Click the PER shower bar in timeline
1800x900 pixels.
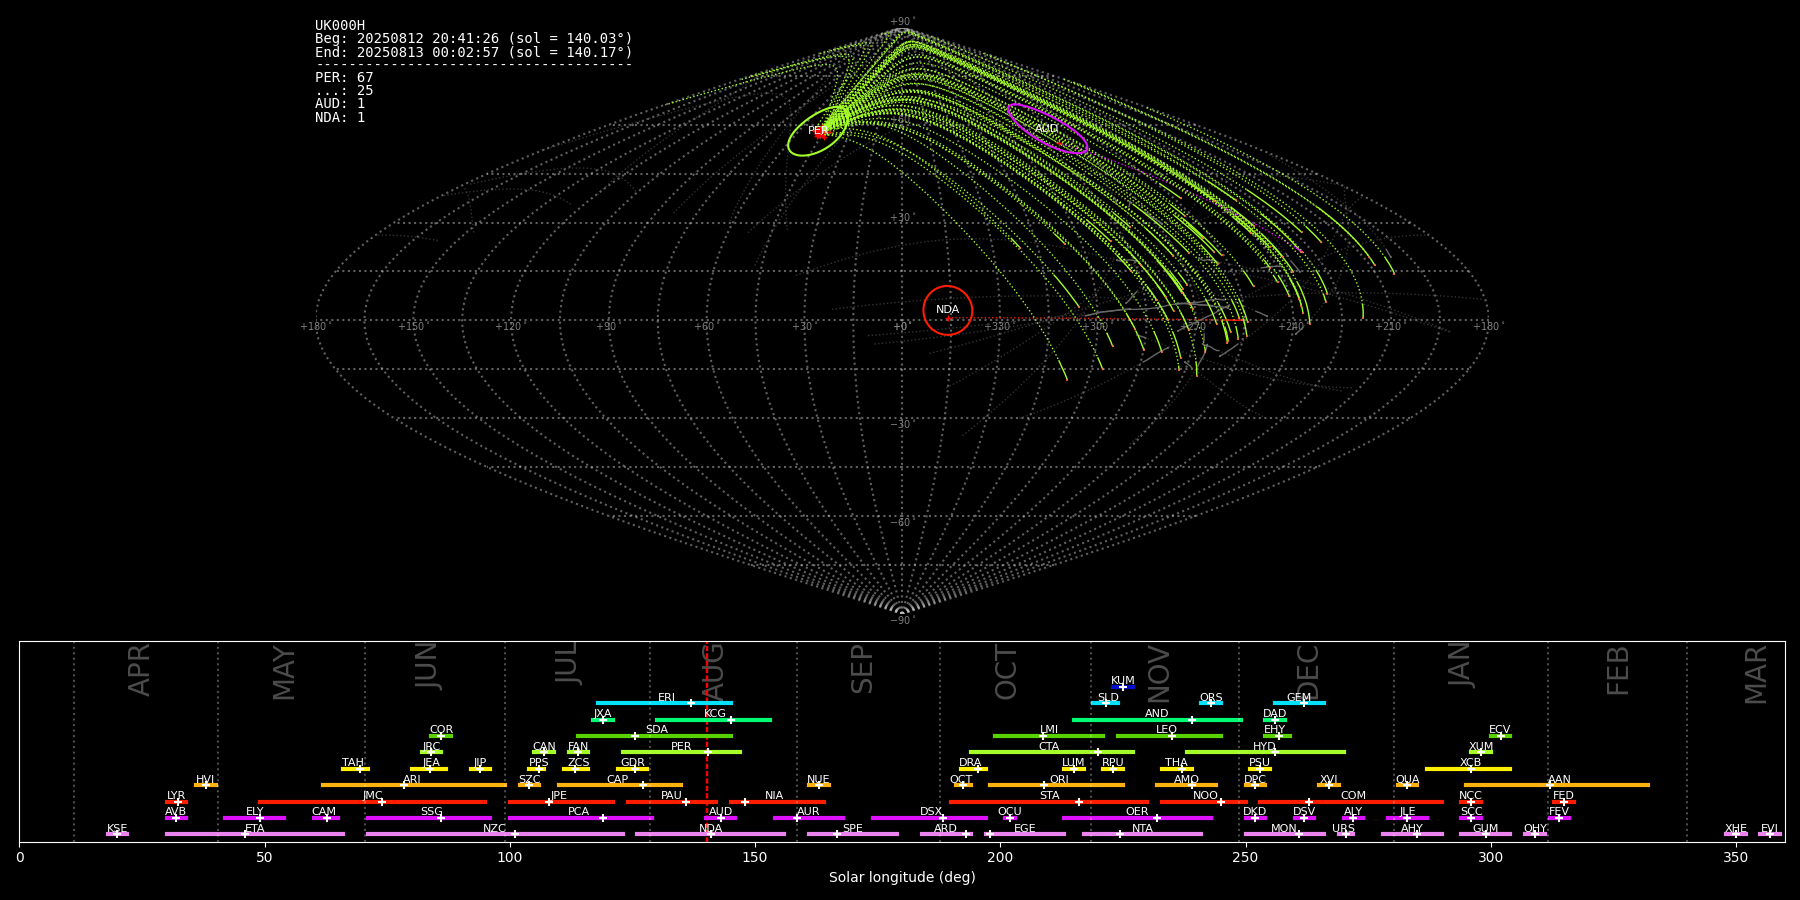(x=681, y=752)
